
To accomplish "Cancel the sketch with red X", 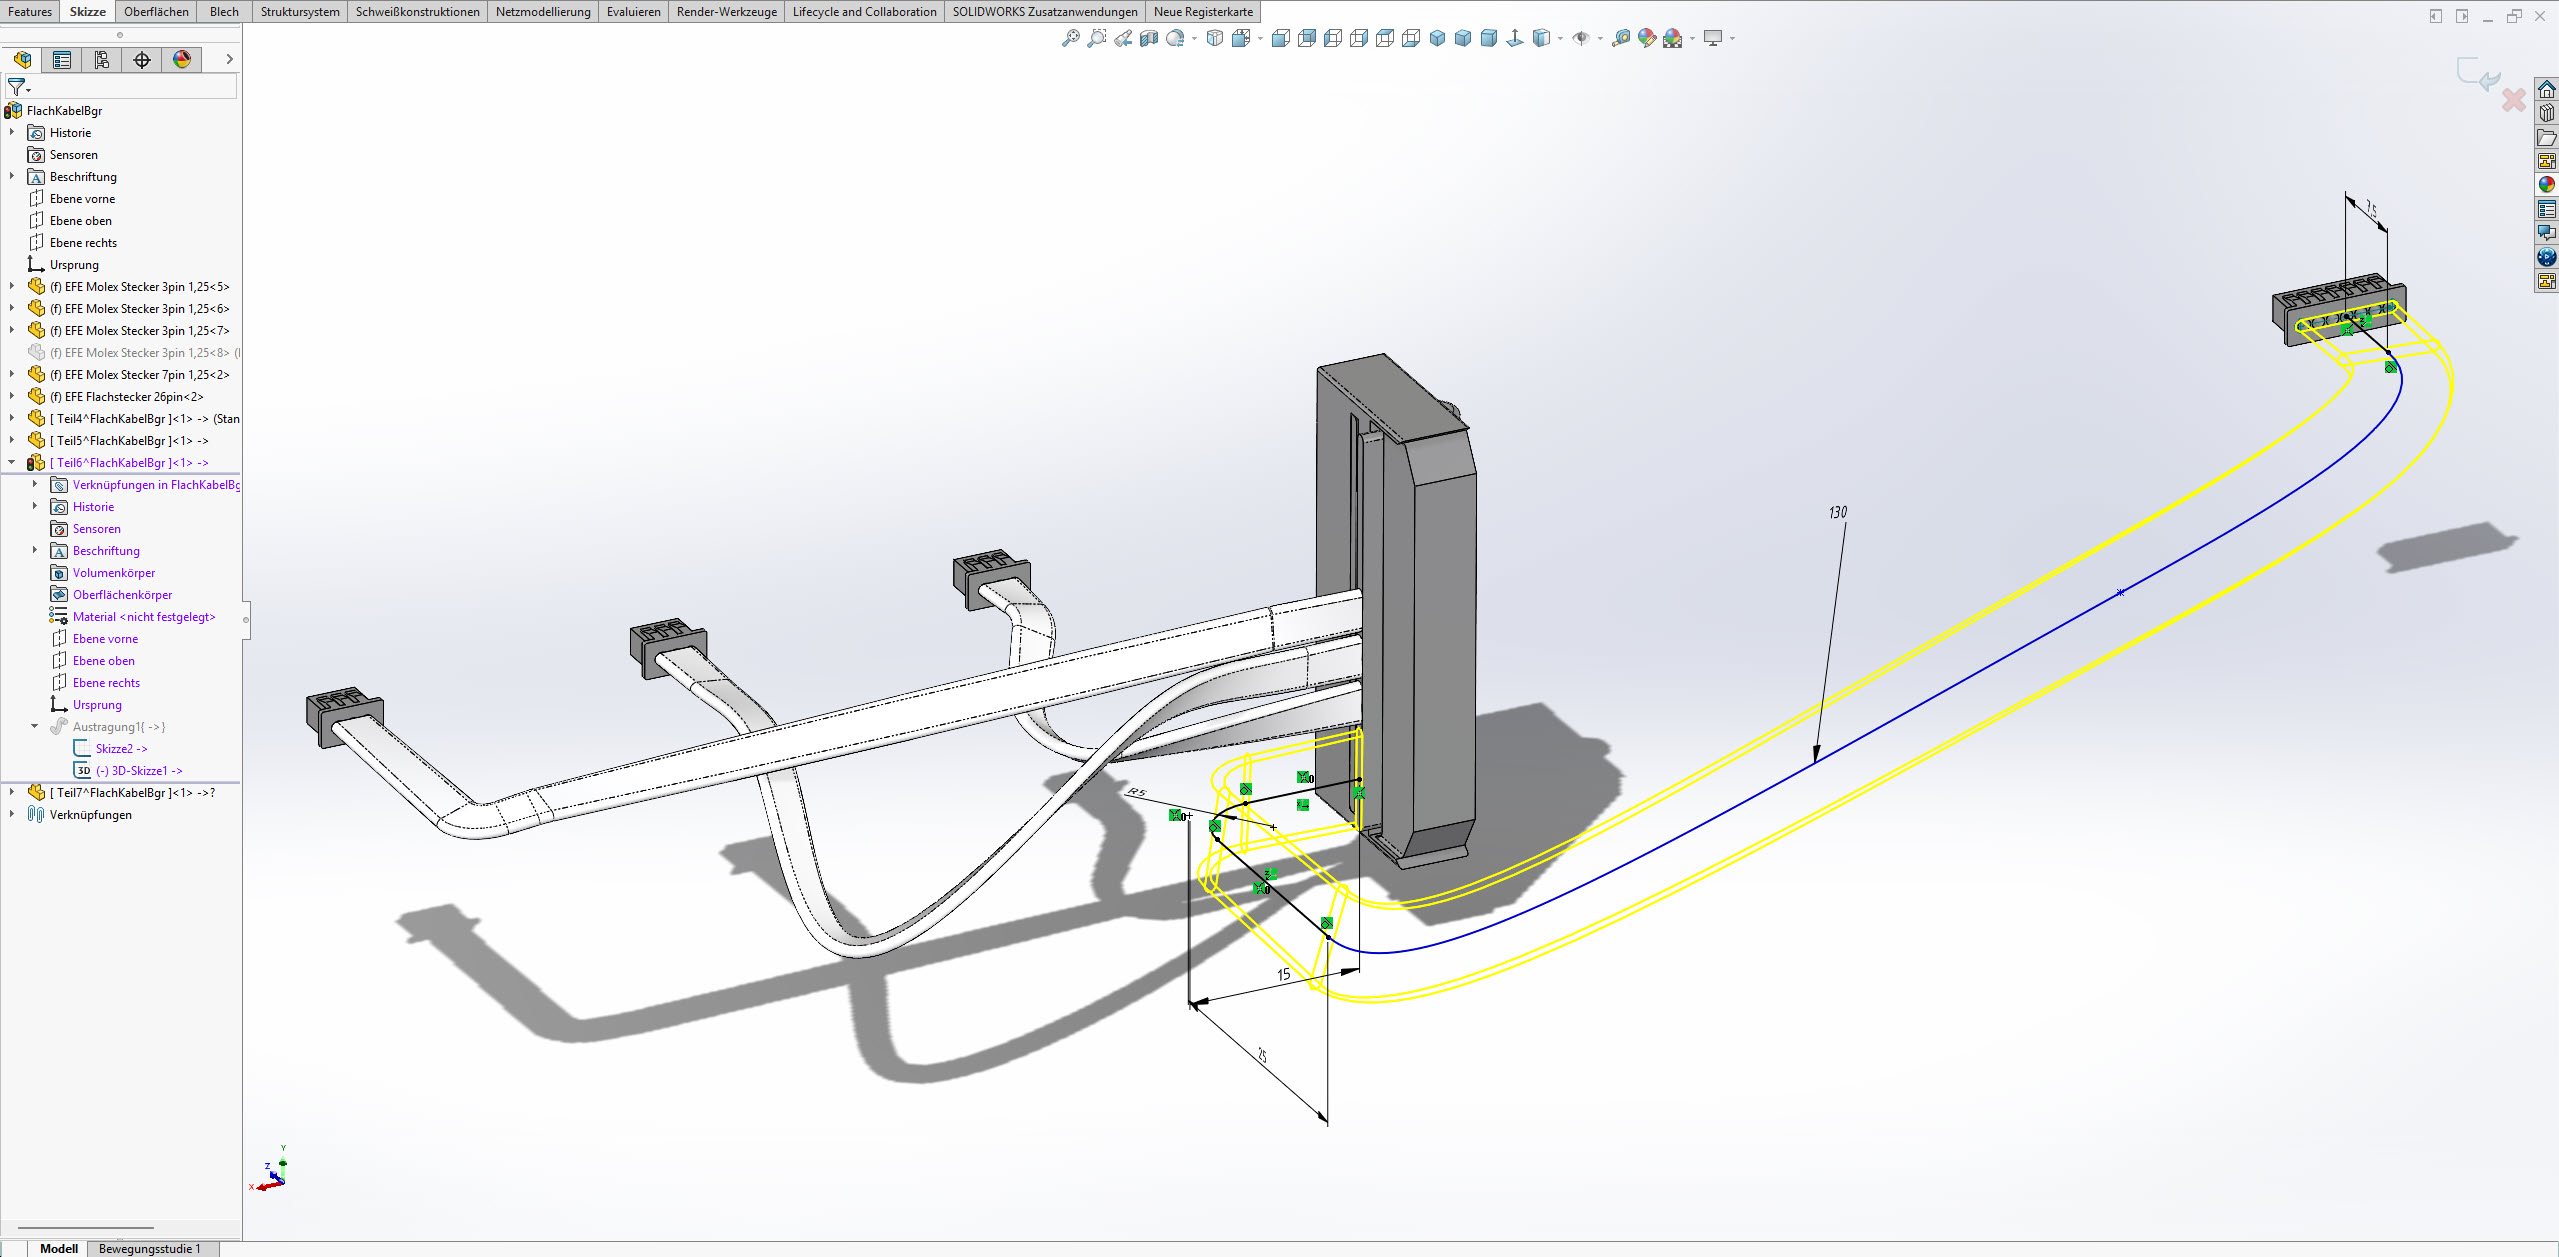I will click(x=2513, y=100).
